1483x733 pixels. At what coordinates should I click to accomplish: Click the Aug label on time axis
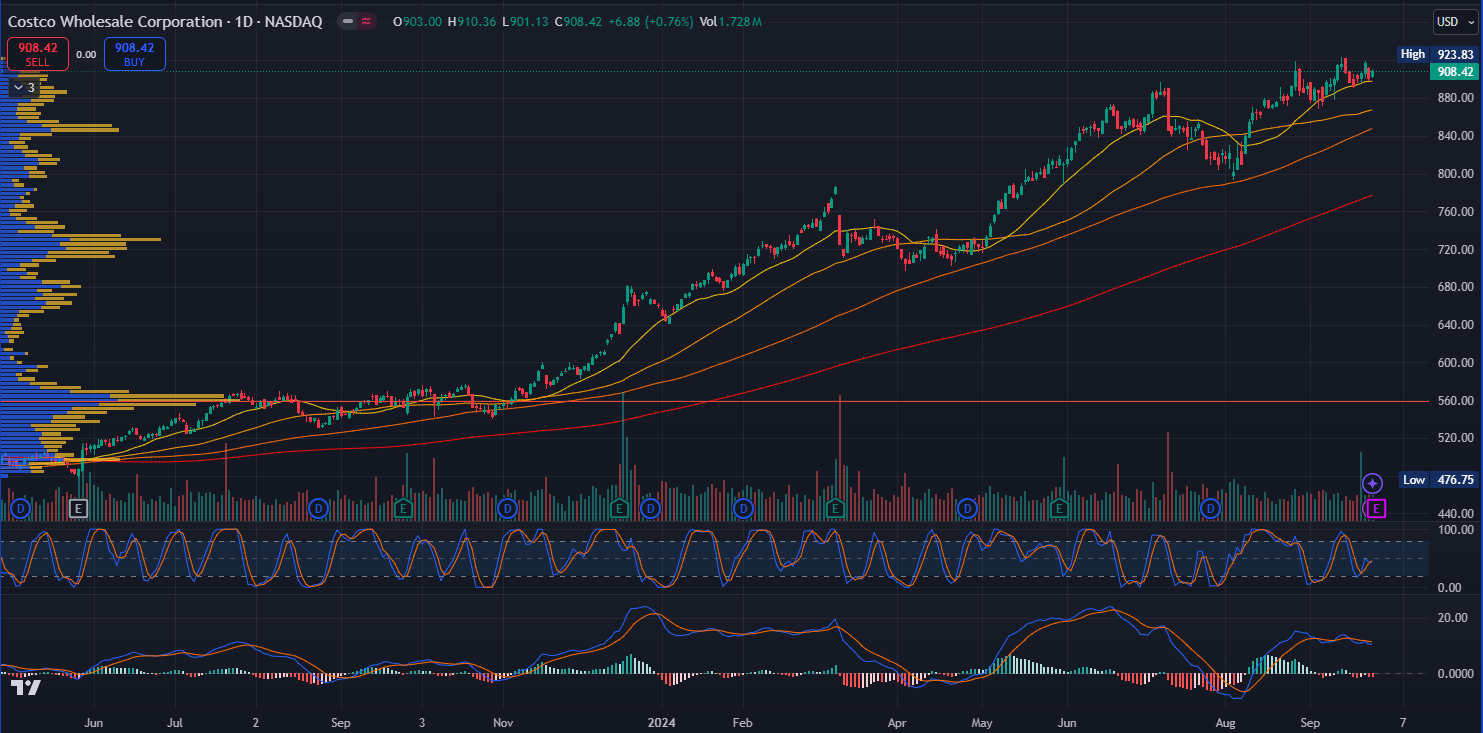coord(1224,721)
